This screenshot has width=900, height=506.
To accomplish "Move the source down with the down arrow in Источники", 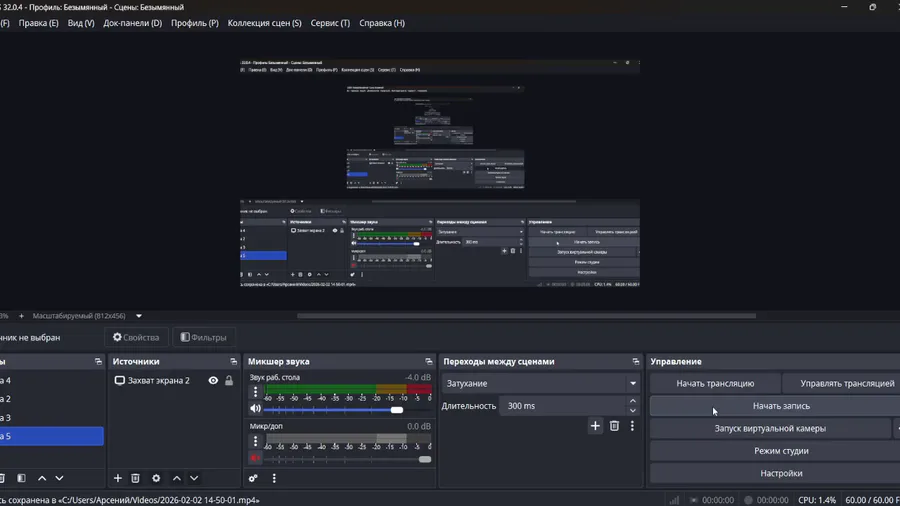I will (x=194, y=478).
